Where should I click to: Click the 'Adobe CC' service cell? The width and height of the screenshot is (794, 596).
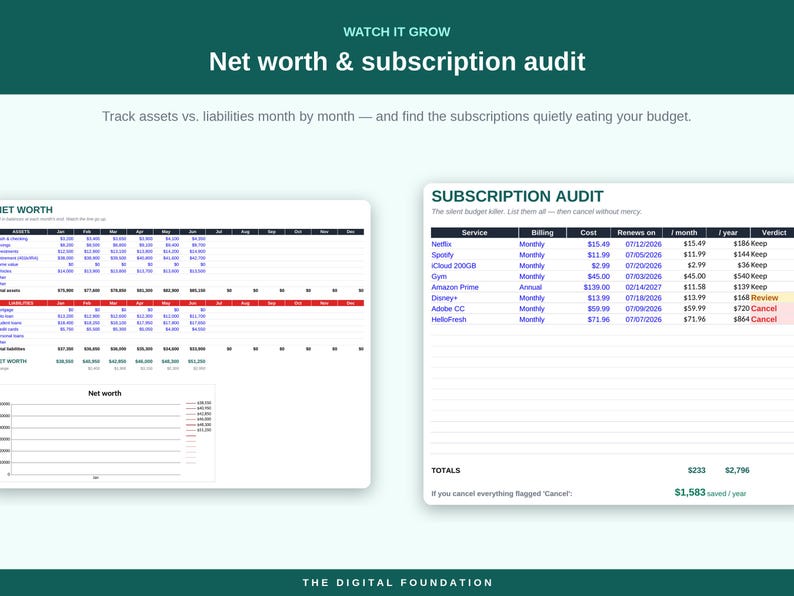coord(448,309)
